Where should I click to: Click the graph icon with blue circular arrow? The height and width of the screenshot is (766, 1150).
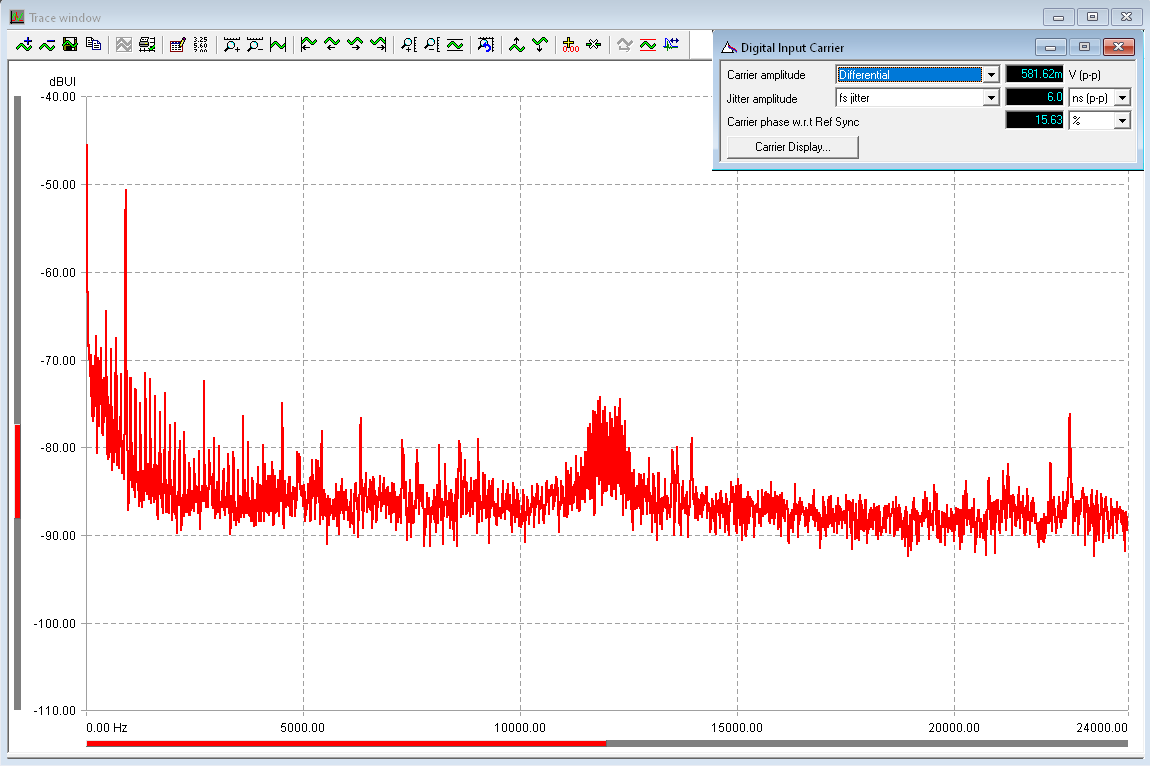tap(486, 44)
